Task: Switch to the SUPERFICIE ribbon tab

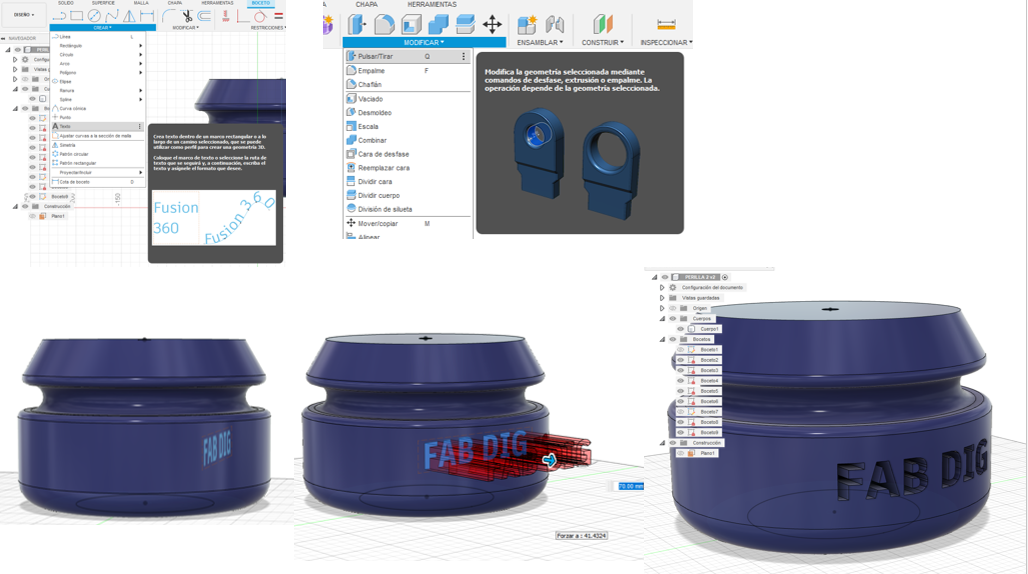Action: [103, 3]
